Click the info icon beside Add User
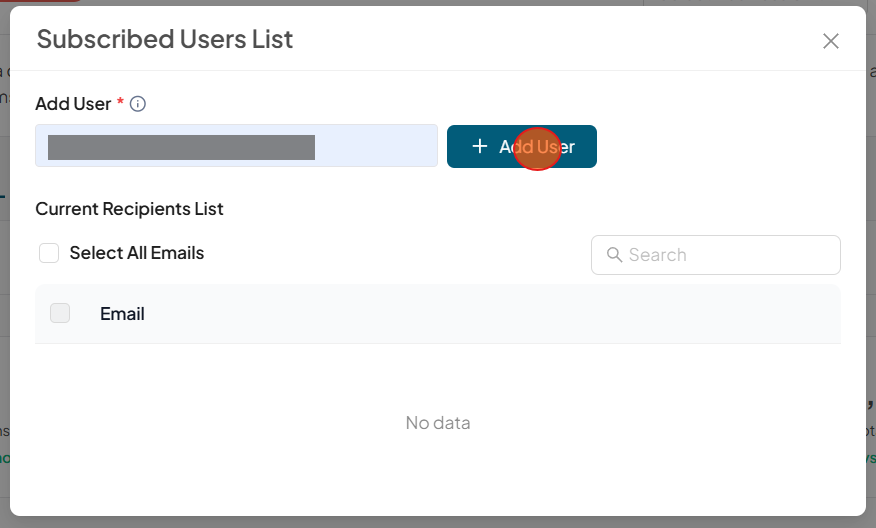This screenshot has height=528, width=876. 138,104
